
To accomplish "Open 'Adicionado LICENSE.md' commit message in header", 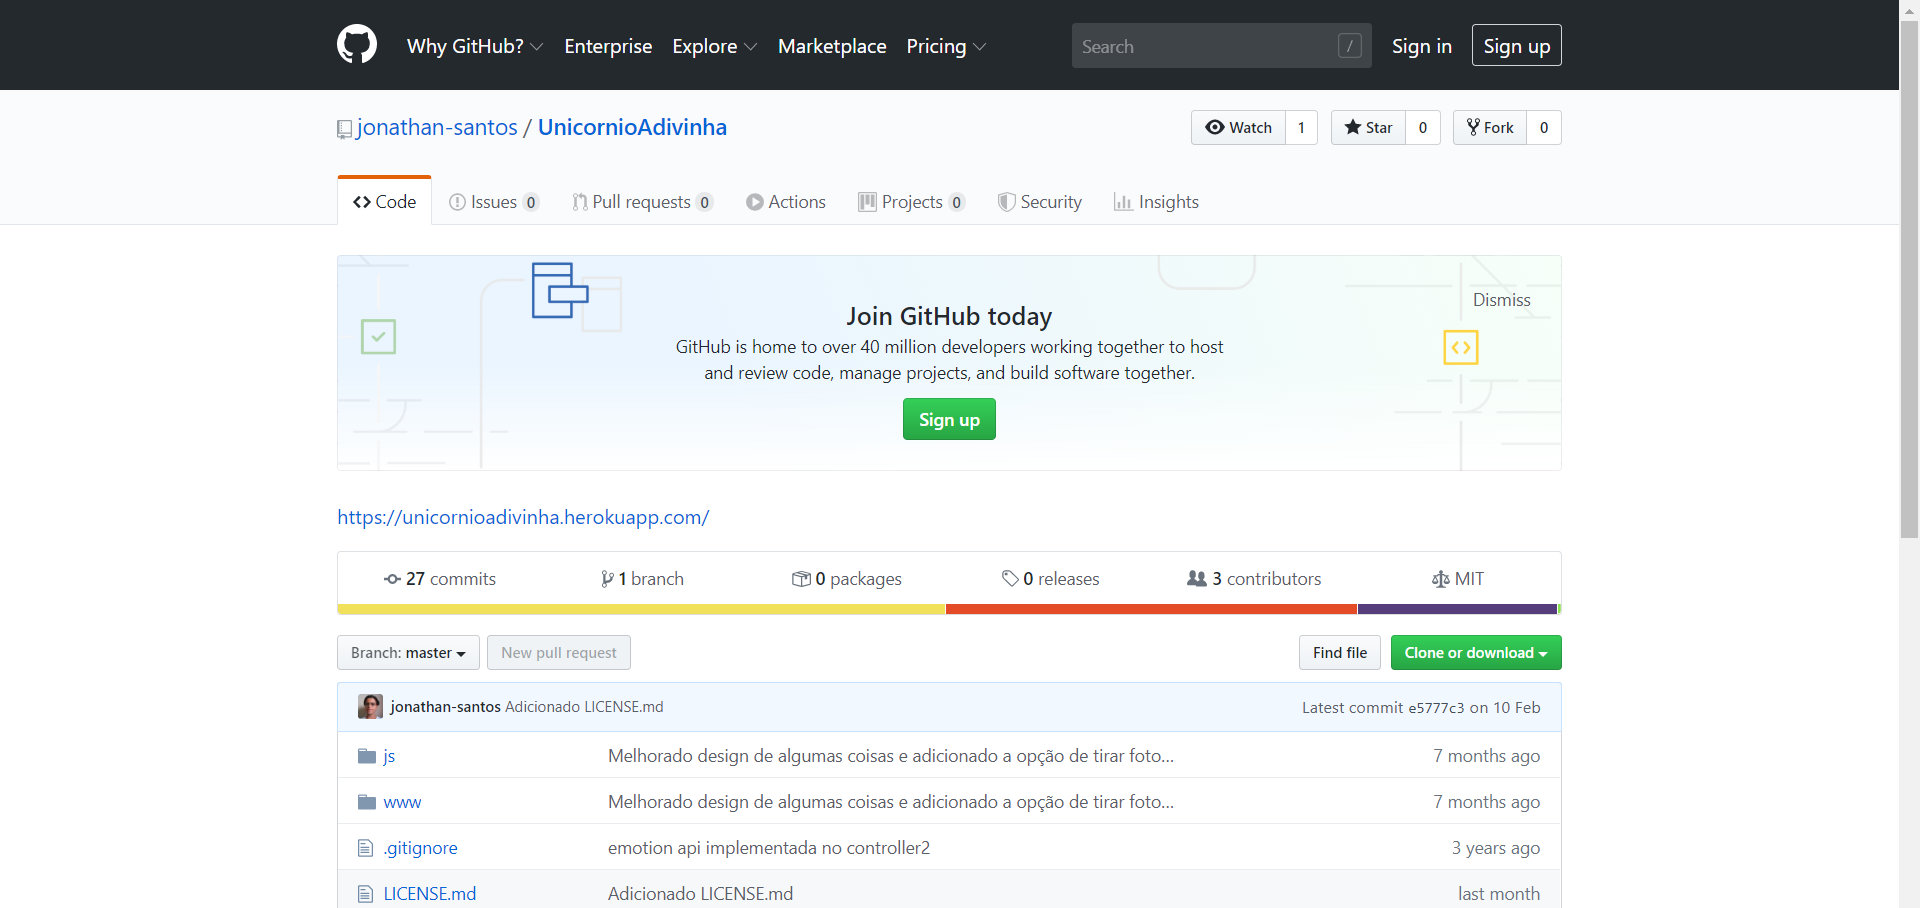I will [584, 707].
